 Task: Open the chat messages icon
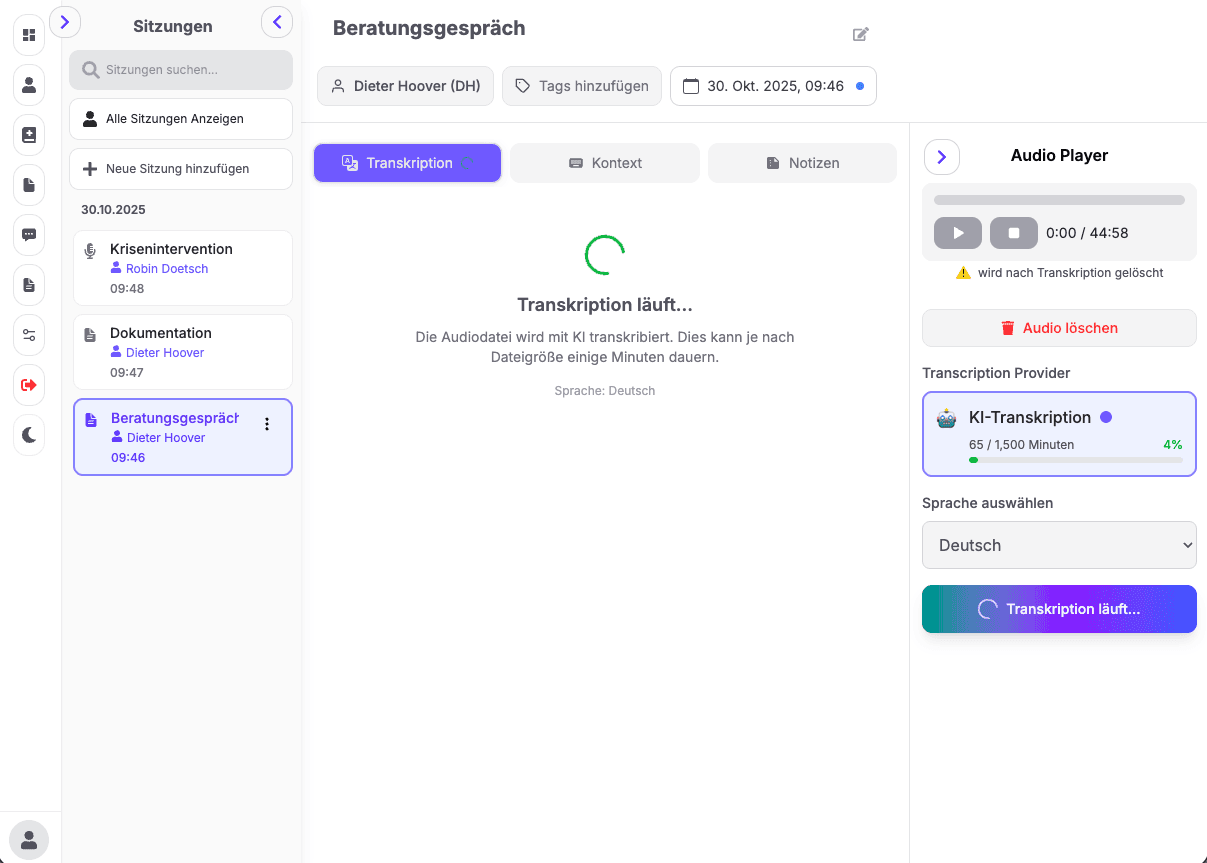pos(29,235)
